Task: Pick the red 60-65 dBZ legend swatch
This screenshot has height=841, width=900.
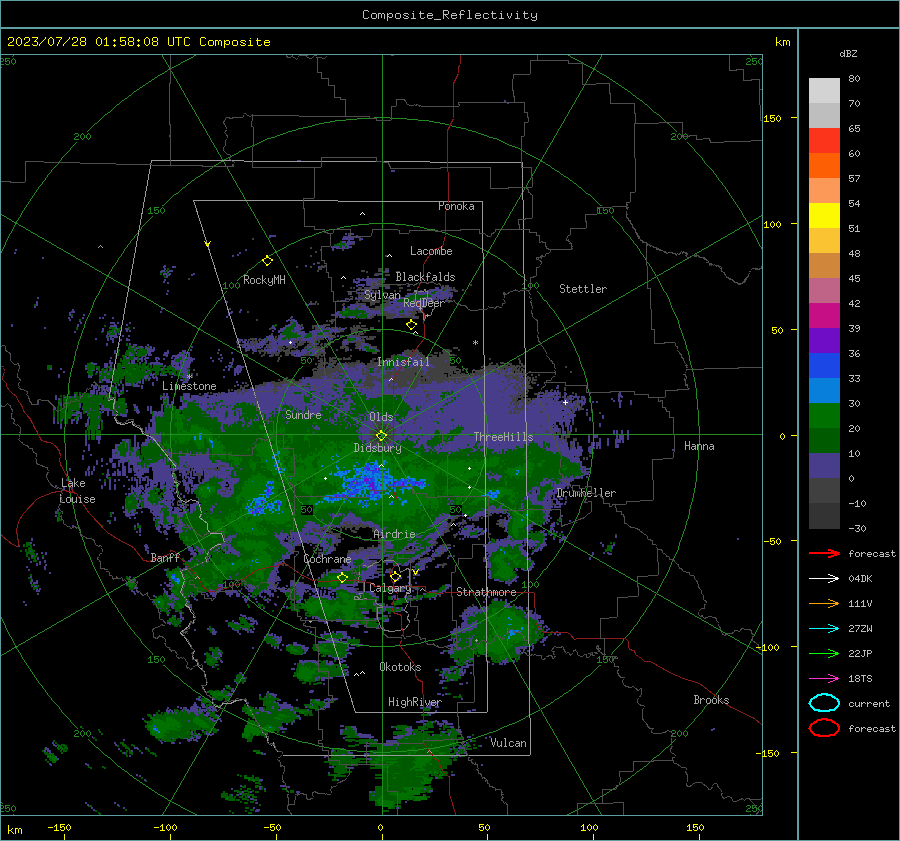Action: pyautogui.click(x=824, y=141)
